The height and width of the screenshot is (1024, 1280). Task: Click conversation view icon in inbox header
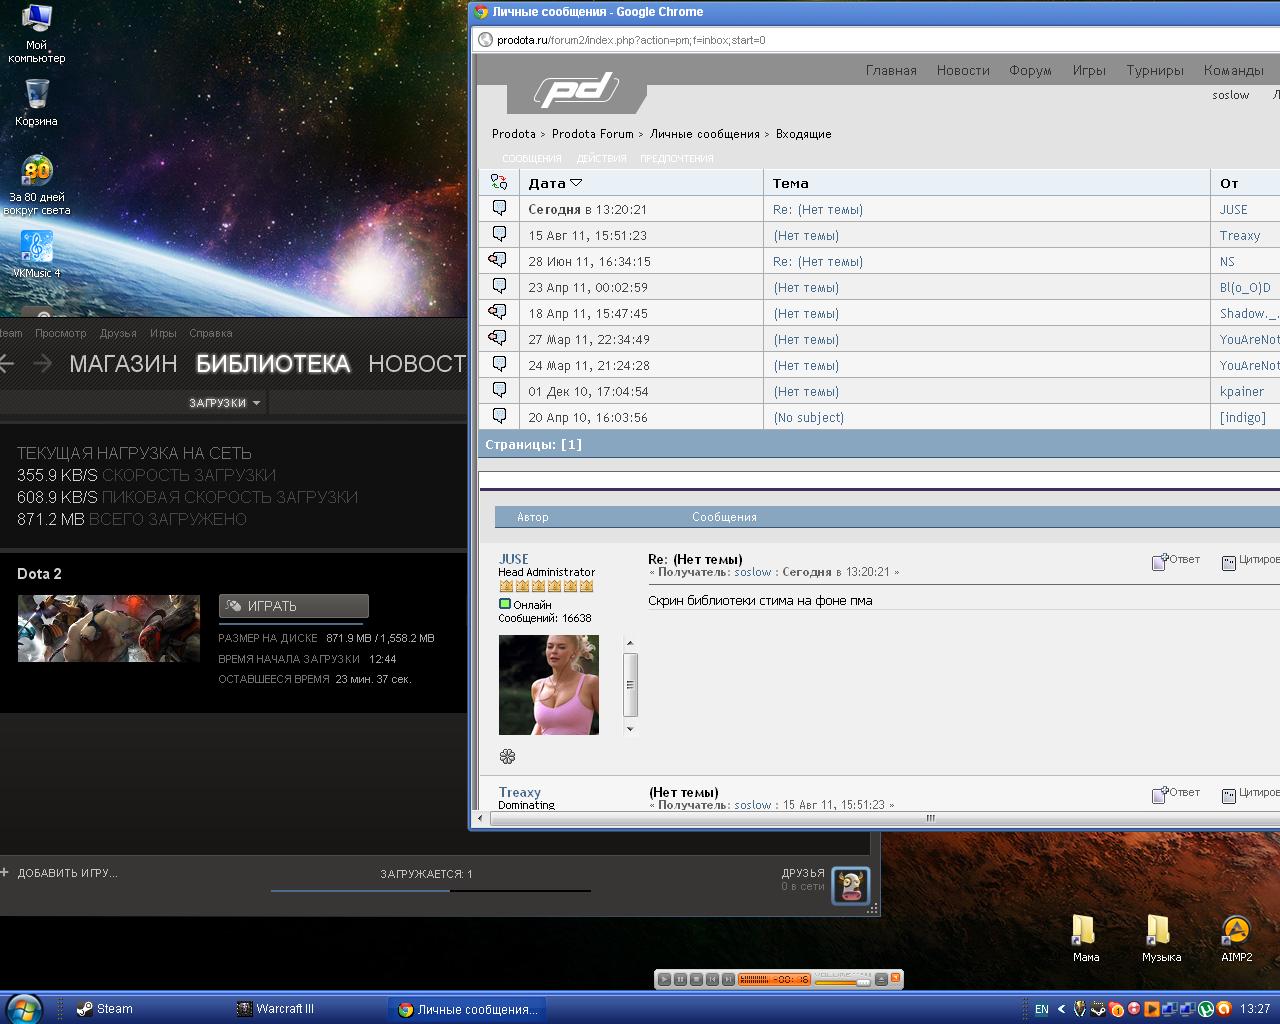[499, 182]
